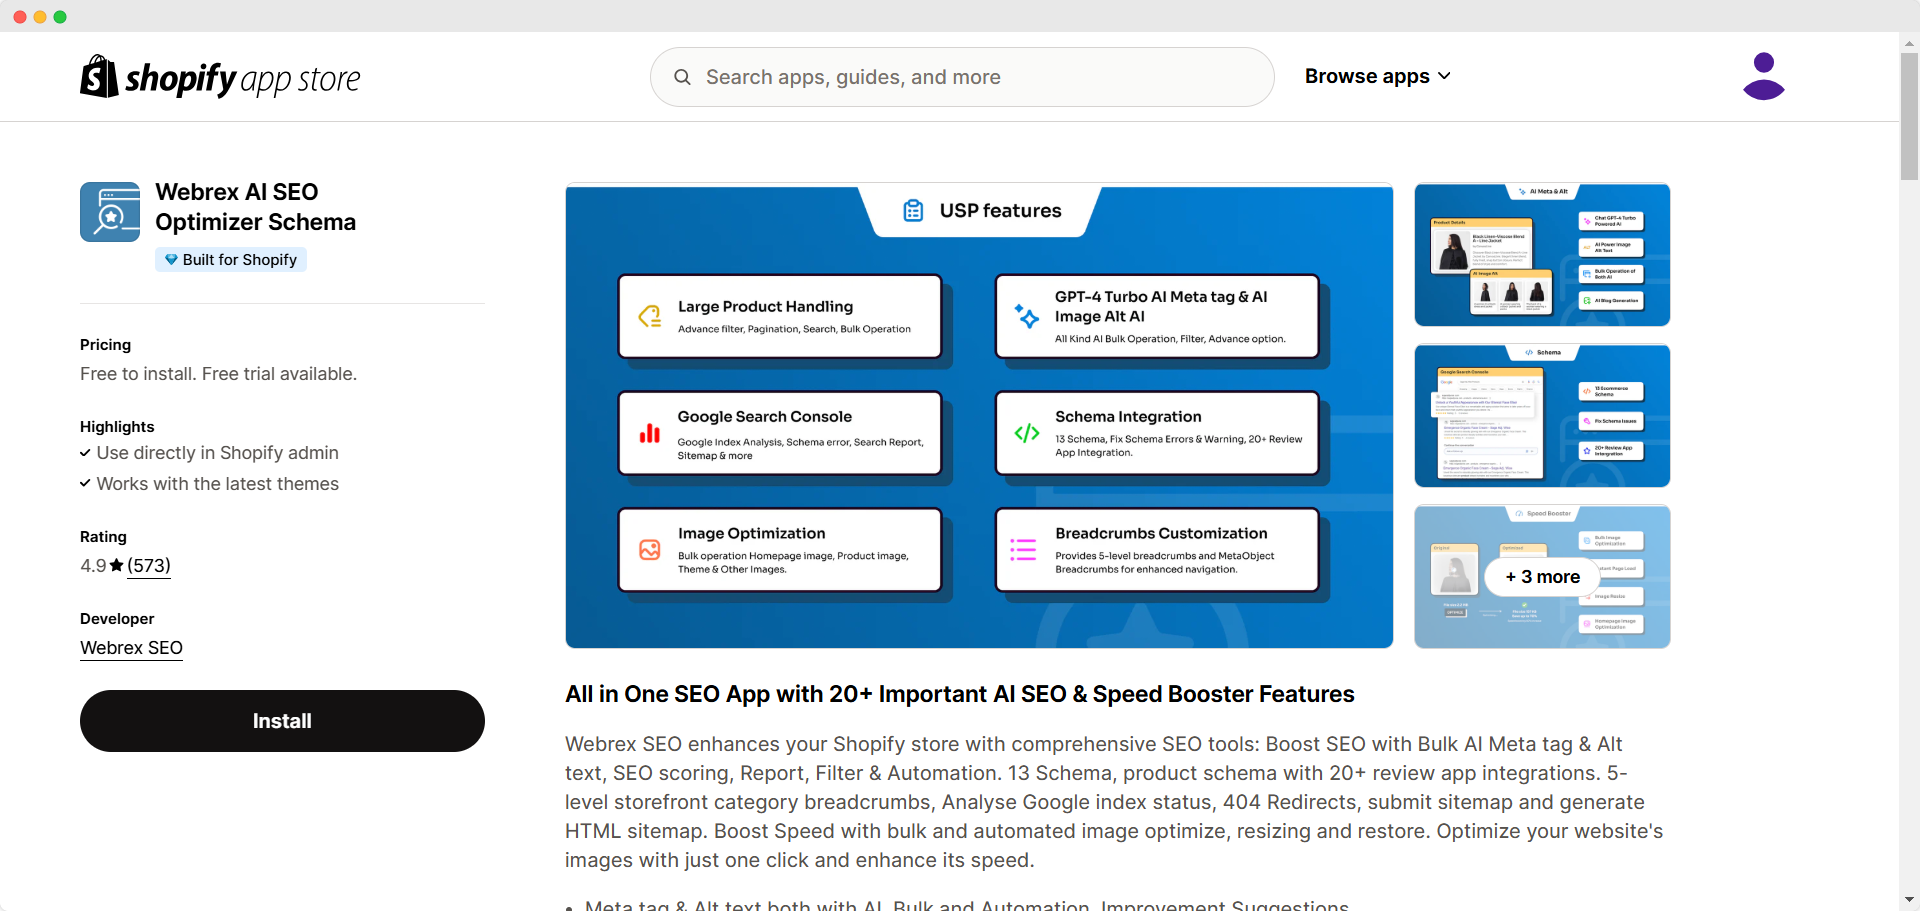Show the + 3 more screenshots
The height and width of the screenshot is (911, 1920).
pyautogui.click(x=1543, y=577)
